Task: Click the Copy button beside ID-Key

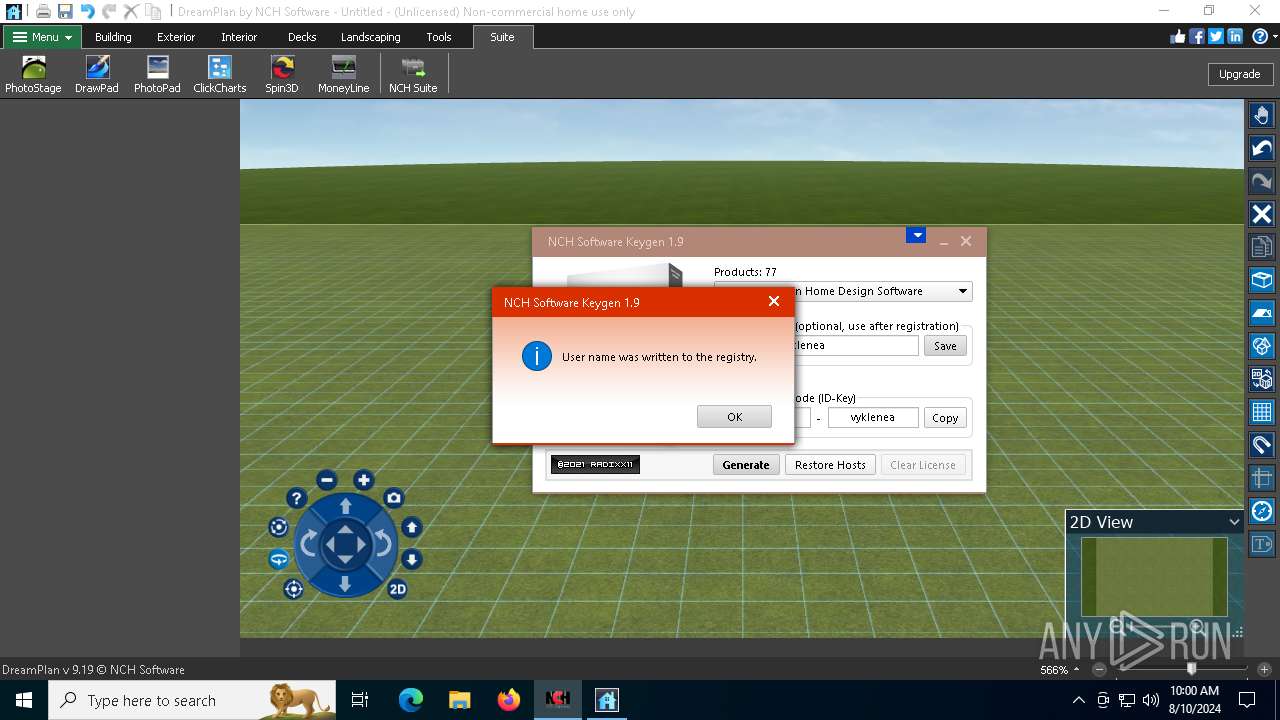Action: pyautogui.click(x=945, y=418)
